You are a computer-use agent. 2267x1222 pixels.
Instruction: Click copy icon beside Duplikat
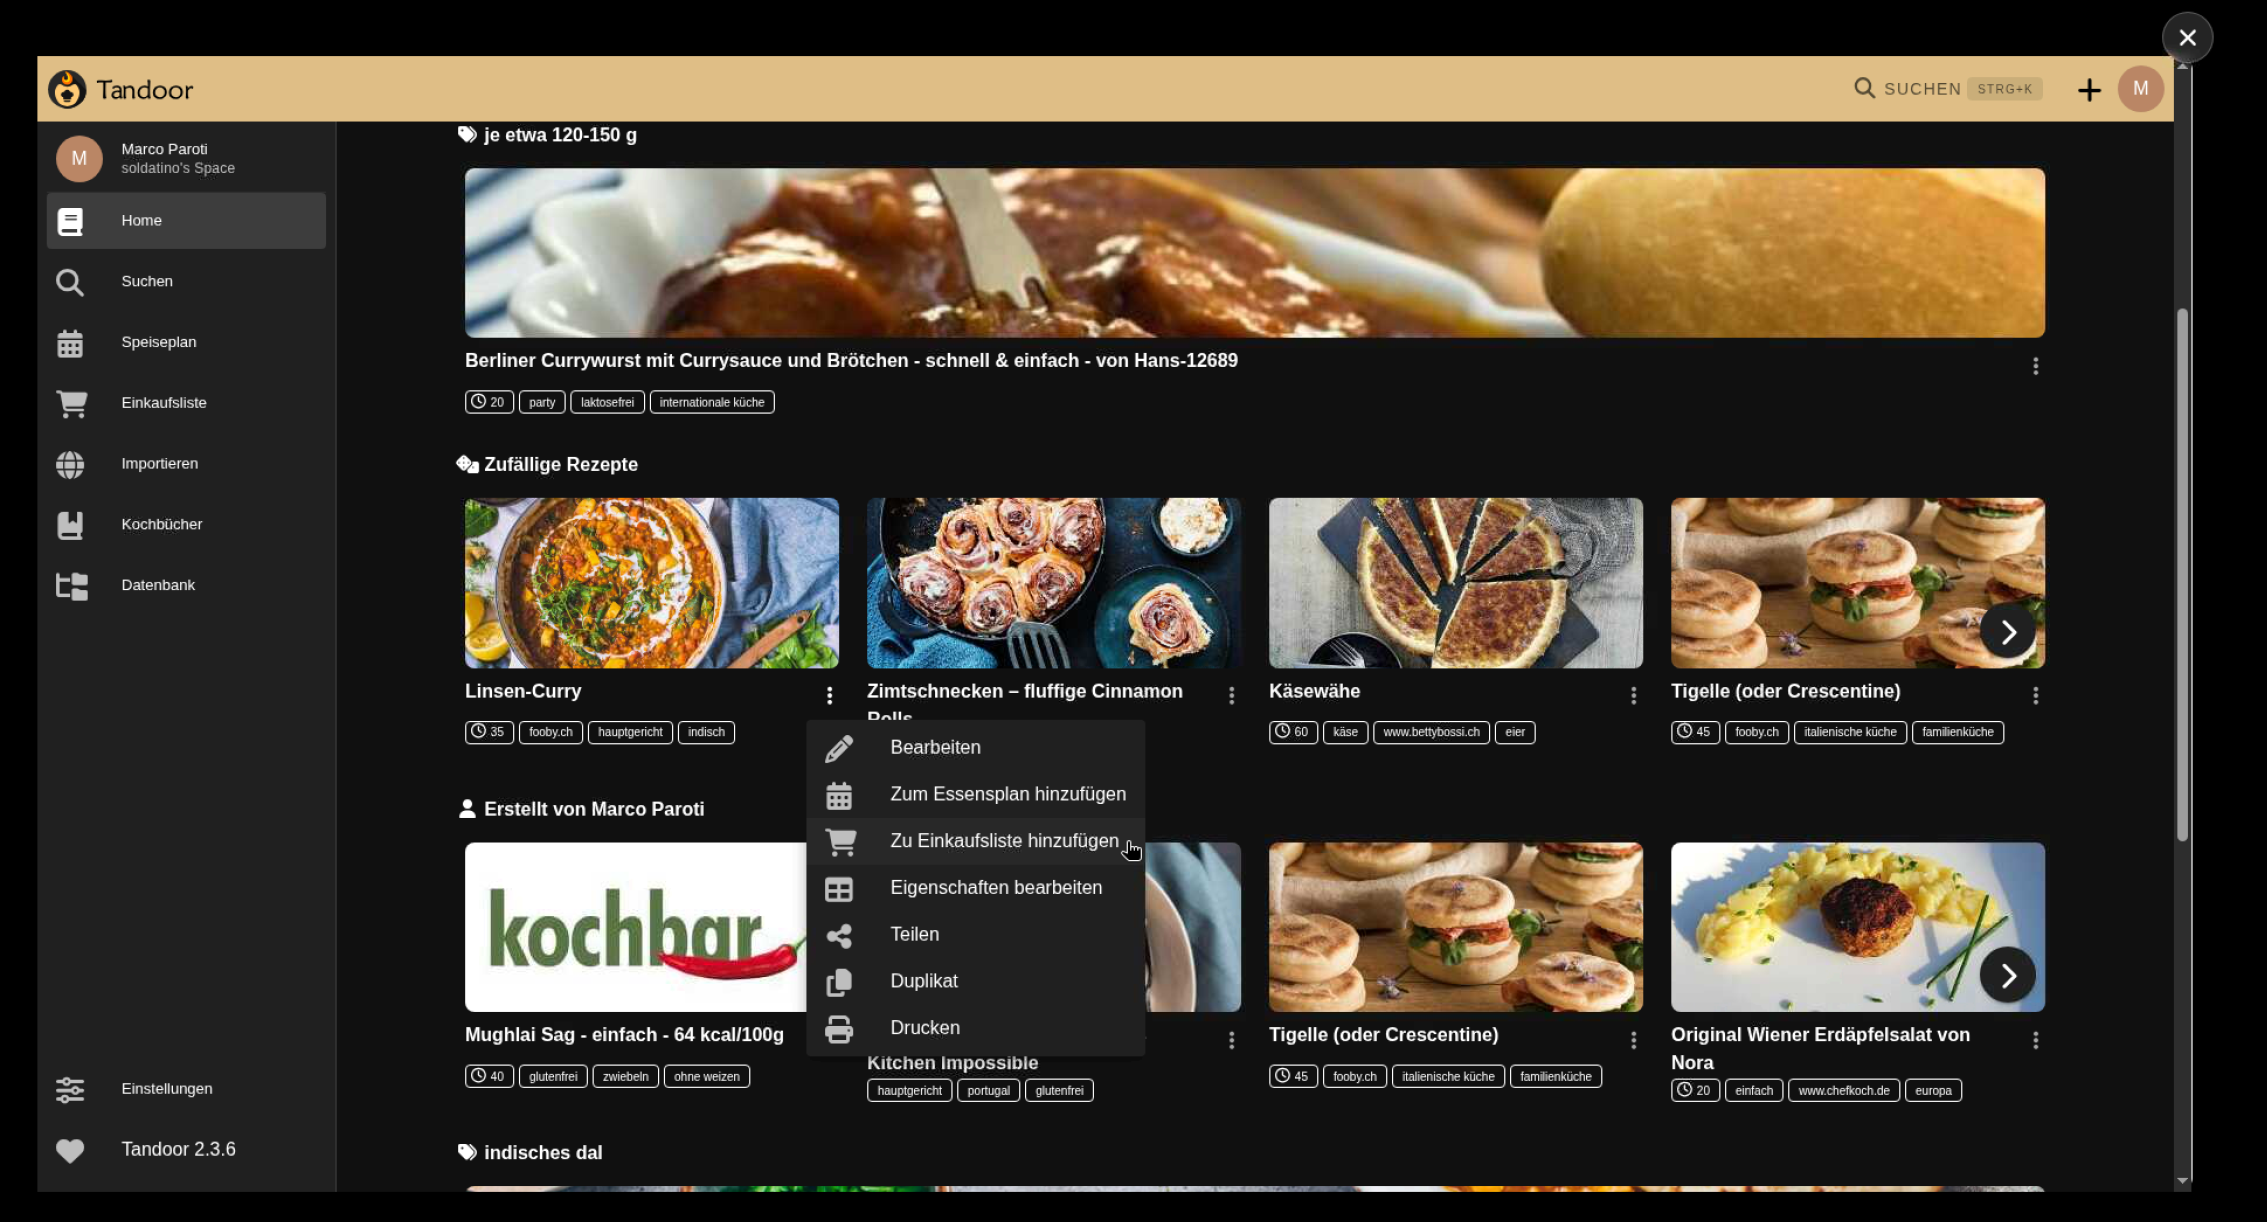(838, 982)
